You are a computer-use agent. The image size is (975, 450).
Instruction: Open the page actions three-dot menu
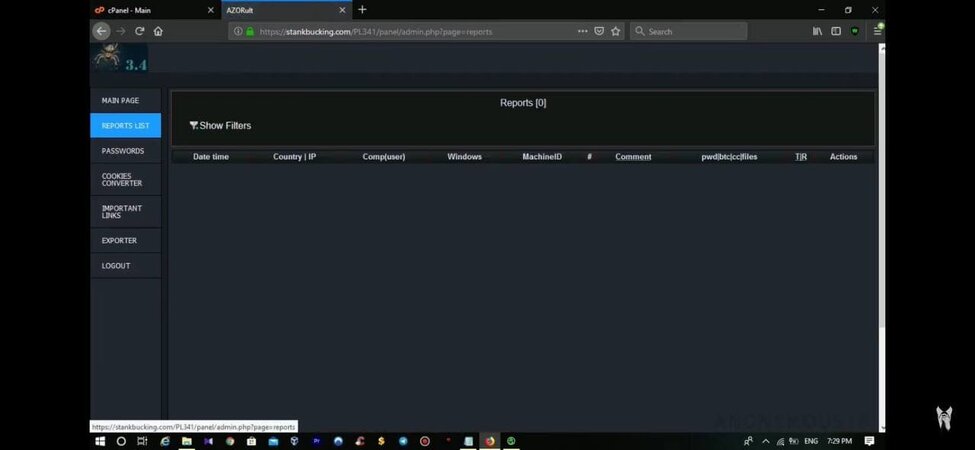583,31
